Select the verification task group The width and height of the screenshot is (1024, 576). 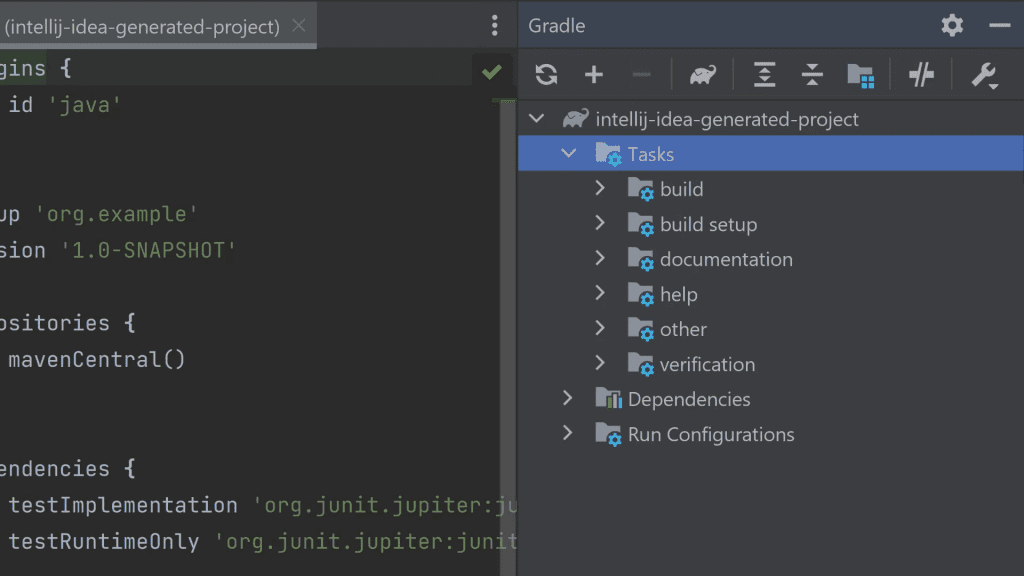click(707, 363)
